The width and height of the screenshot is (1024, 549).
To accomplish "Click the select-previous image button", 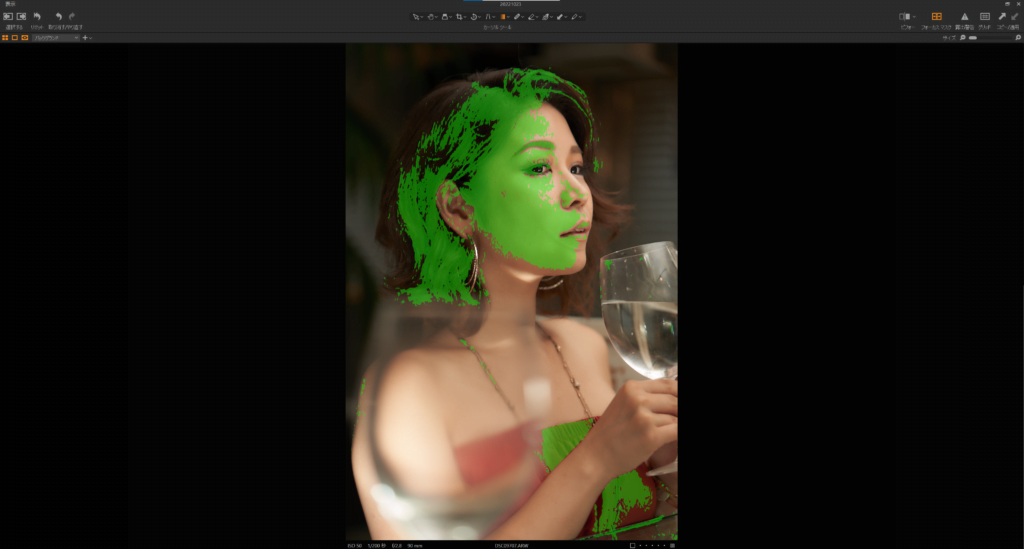I will [x=7, y=16].
